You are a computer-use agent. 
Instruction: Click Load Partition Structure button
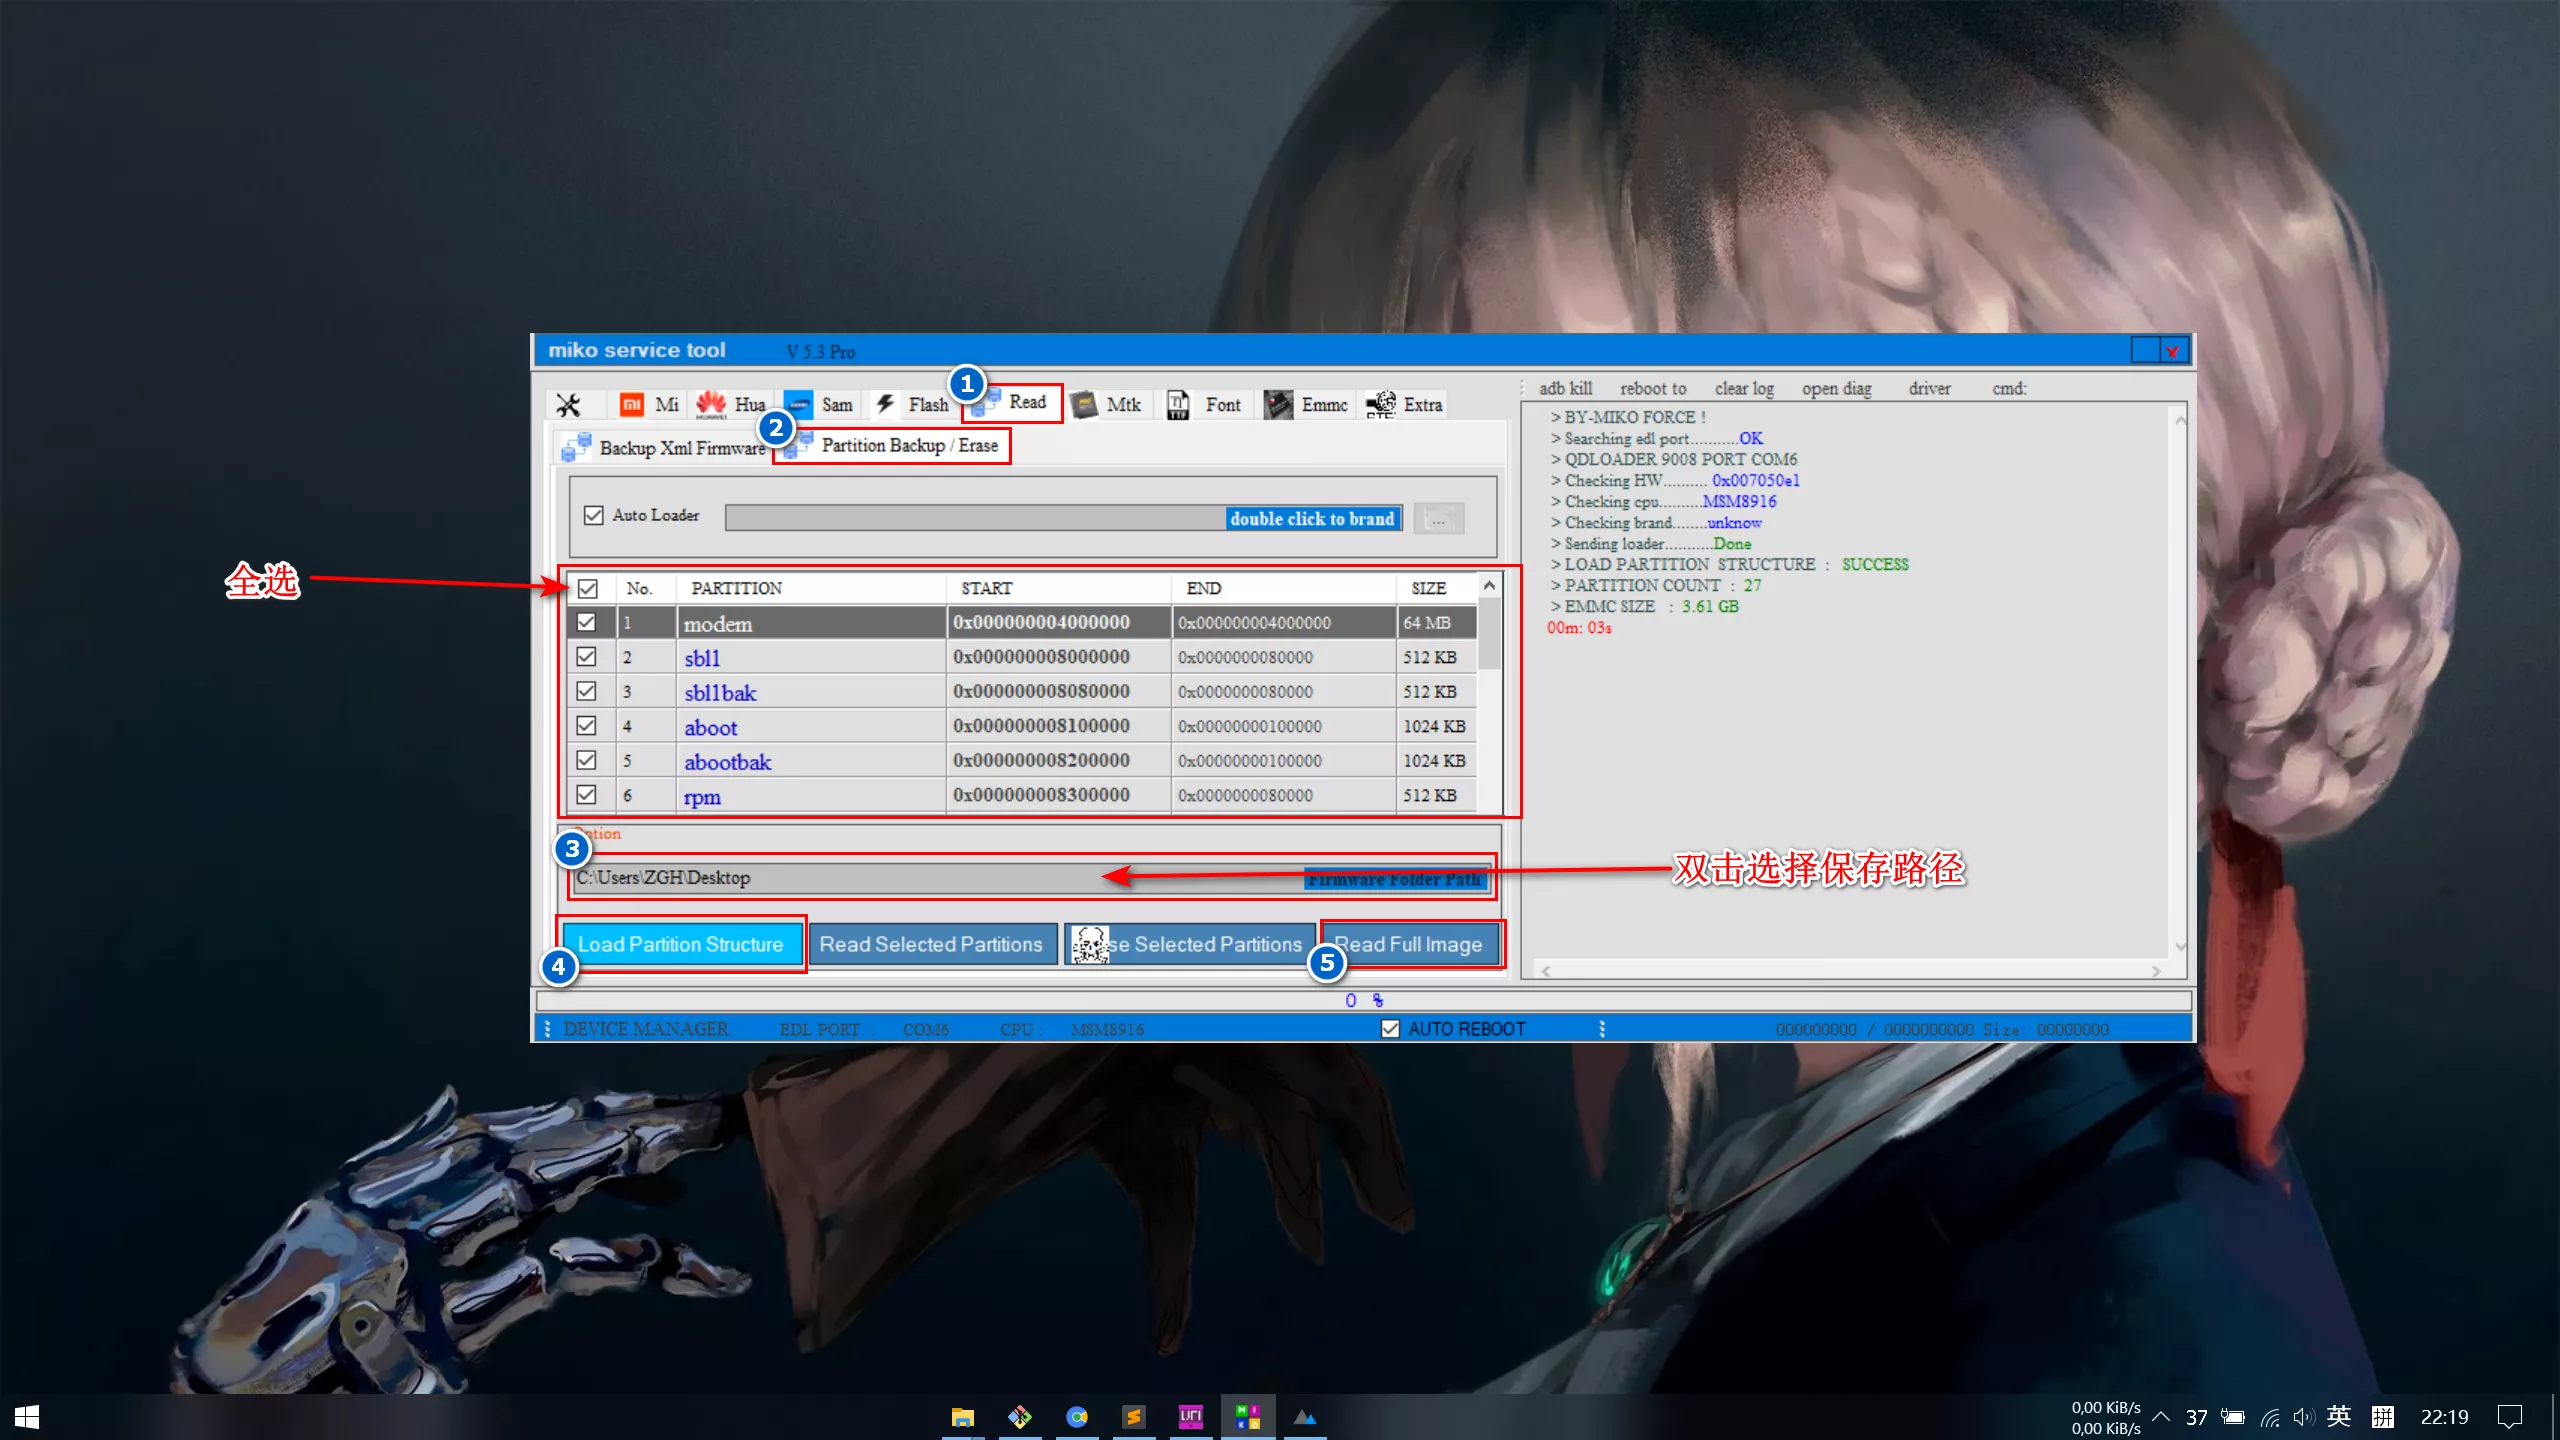click(681, 944)
